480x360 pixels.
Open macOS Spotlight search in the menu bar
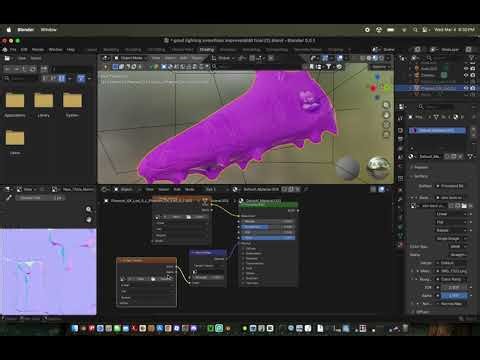click(415, 30)
